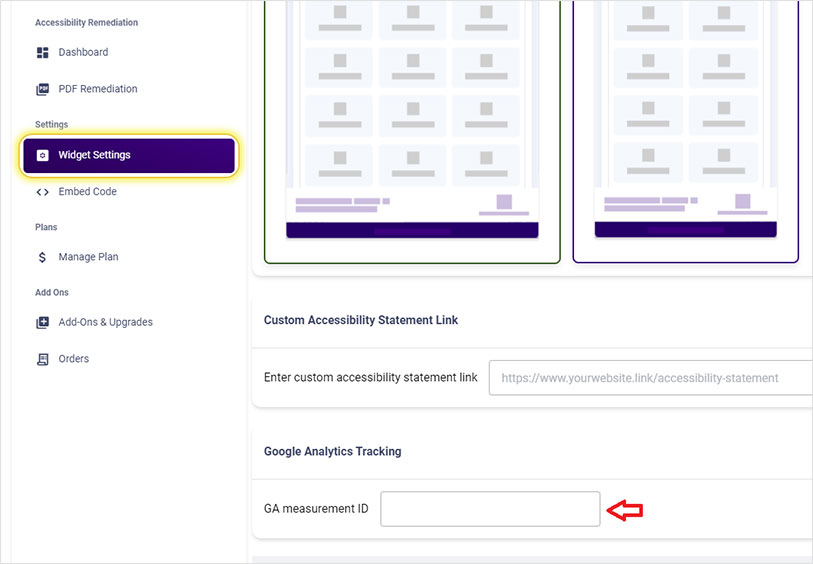The image size is (813, 564).
Task: Go to Embed Code
Action: pos(88,192)
